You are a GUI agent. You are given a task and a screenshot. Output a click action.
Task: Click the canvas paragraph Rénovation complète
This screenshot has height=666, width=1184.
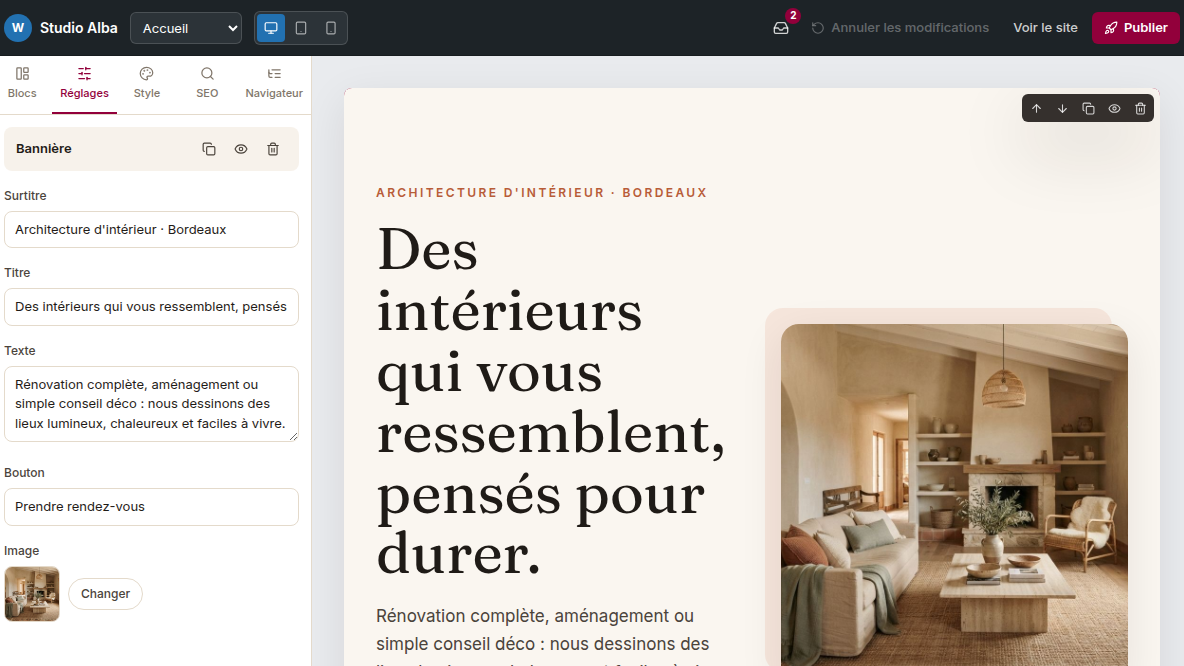(542, 634)
